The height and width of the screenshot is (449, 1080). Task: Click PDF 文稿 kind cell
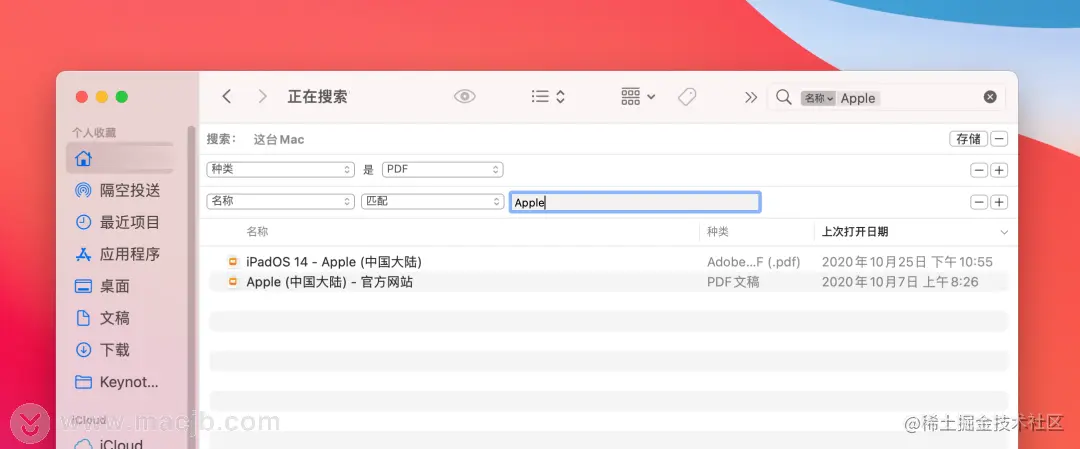[733, 282]
